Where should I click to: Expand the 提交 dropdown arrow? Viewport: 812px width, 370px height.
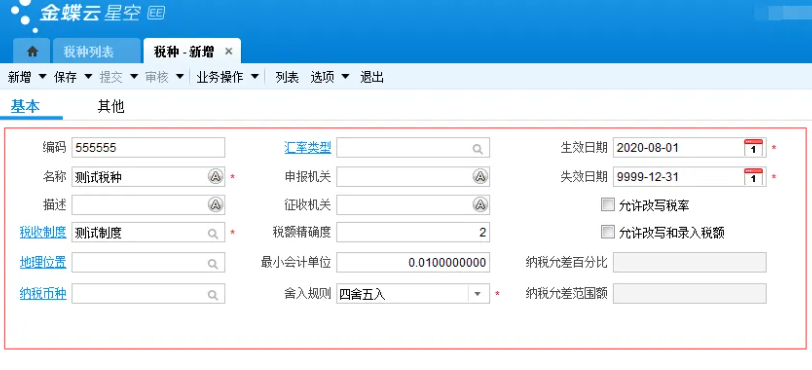click(134, 77)
